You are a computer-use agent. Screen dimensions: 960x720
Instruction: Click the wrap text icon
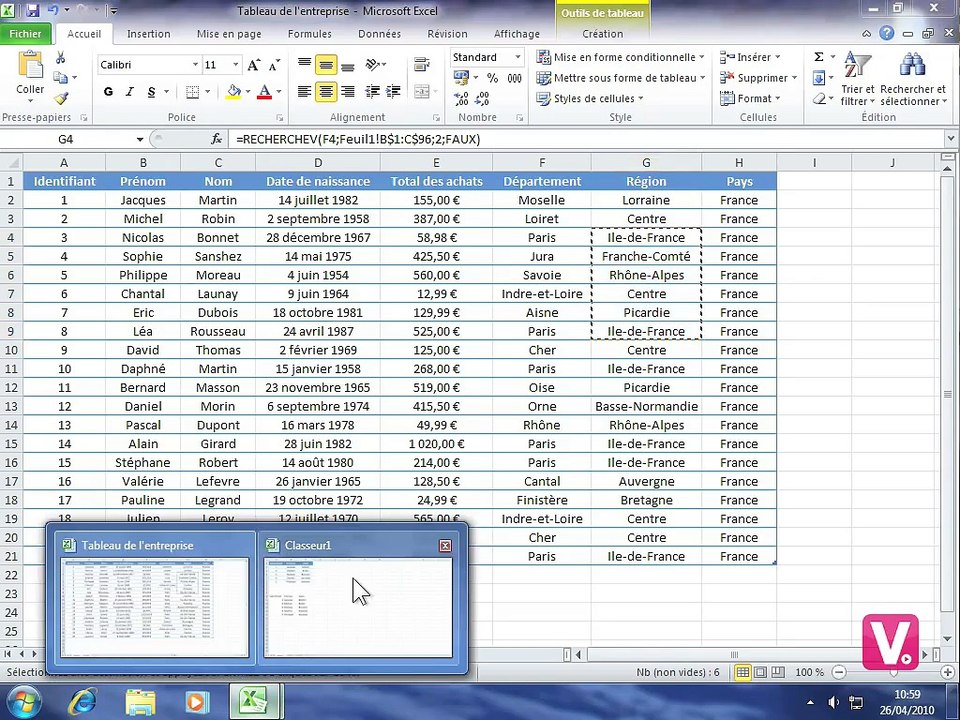[x=422, y=65]
